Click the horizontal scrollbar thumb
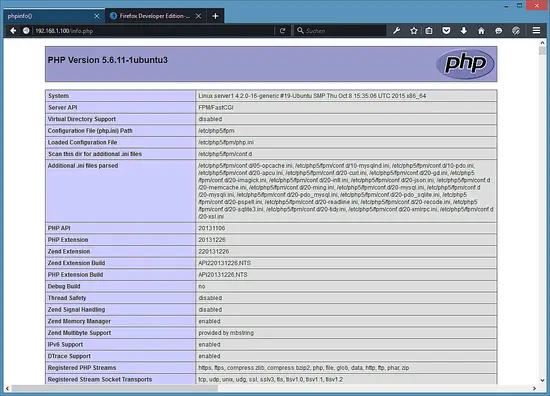This screenshot has height=396, width=550. tap(115, 388)
